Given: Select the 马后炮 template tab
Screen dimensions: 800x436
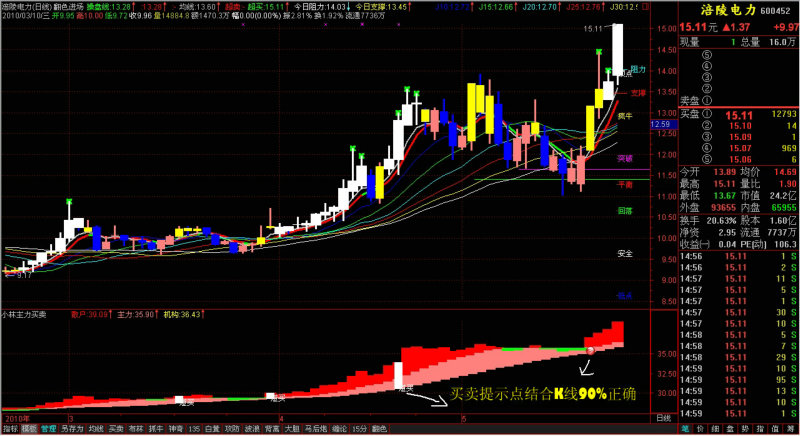Looking at the screenshot, I should [316, 429].
